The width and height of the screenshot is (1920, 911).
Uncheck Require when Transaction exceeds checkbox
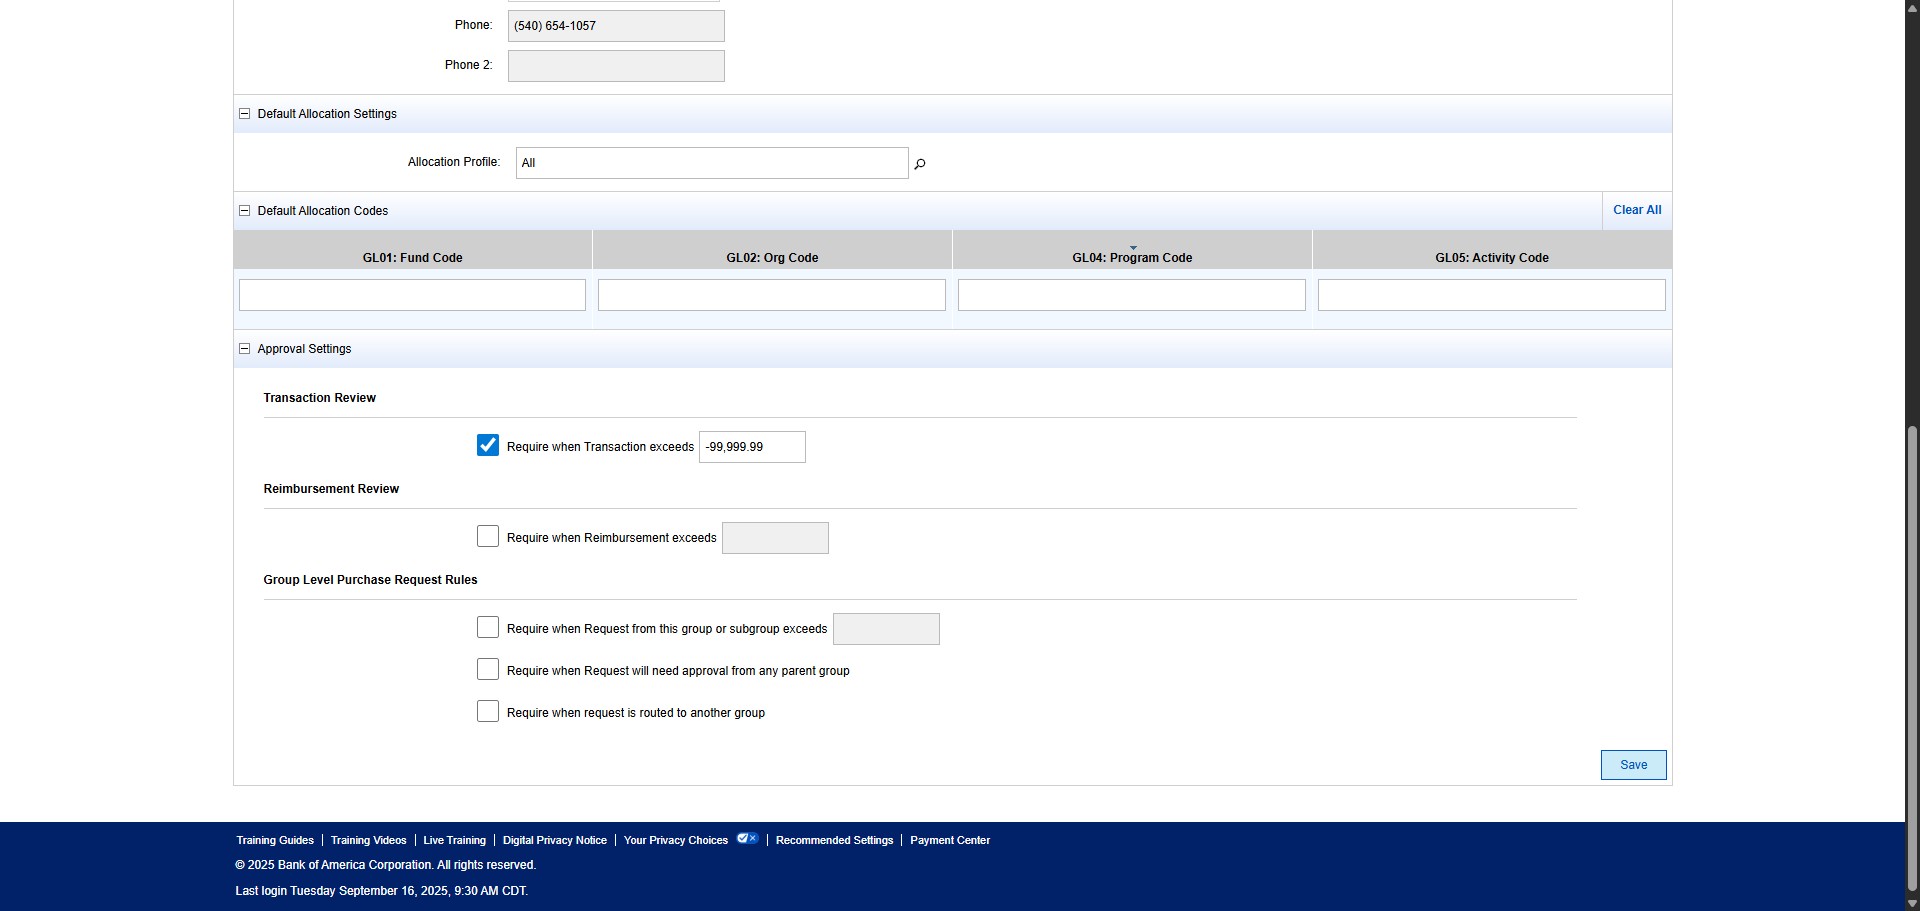pyautogui.click(x=488, y=446)
